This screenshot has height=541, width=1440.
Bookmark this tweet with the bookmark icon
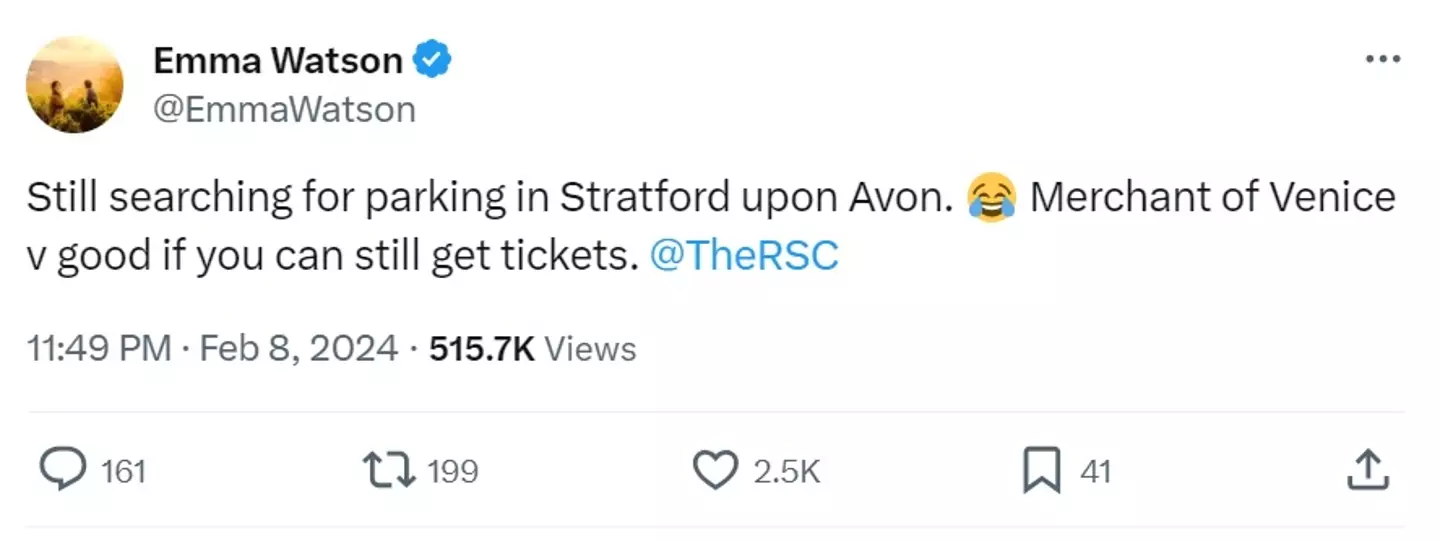tap(1041, 471)
